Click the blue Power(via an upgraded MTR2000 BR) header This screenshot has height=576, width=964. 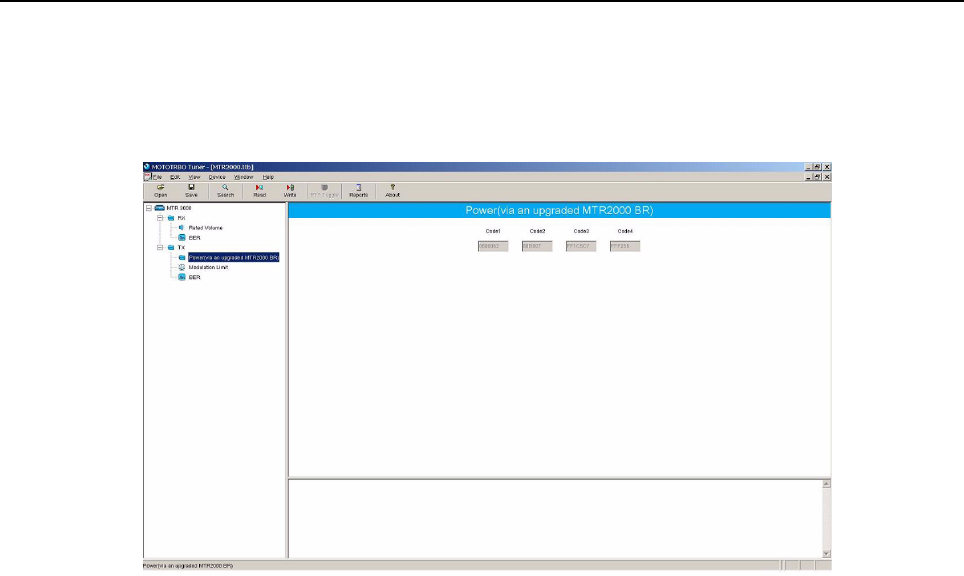pos(559,210)
